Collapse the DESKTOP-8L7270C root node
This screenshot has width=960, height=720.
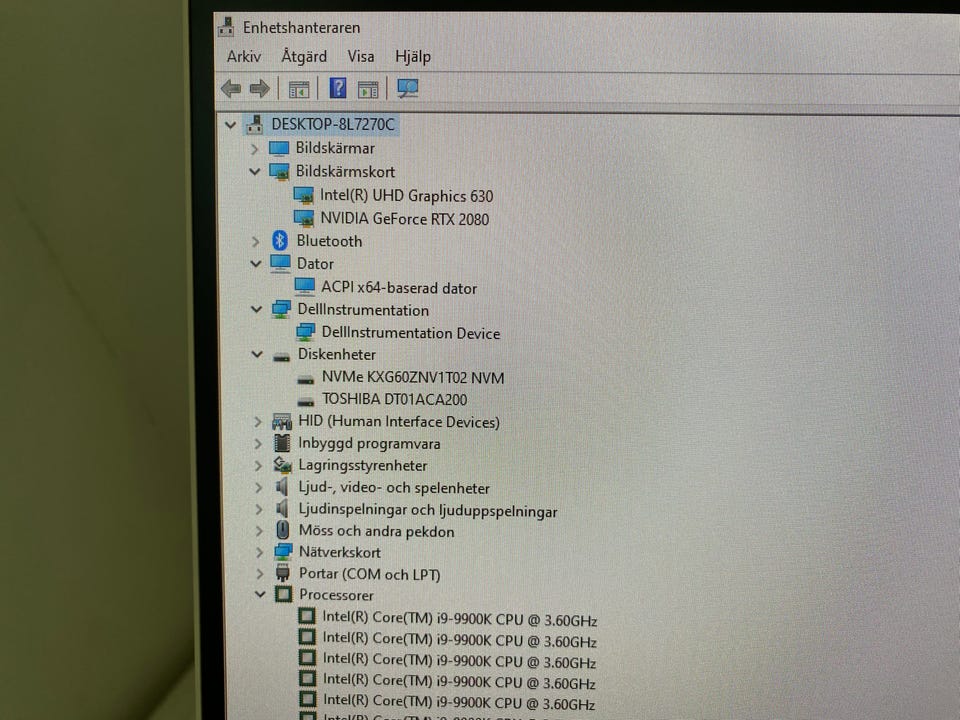pyautogui.click(x=230, y=126)
